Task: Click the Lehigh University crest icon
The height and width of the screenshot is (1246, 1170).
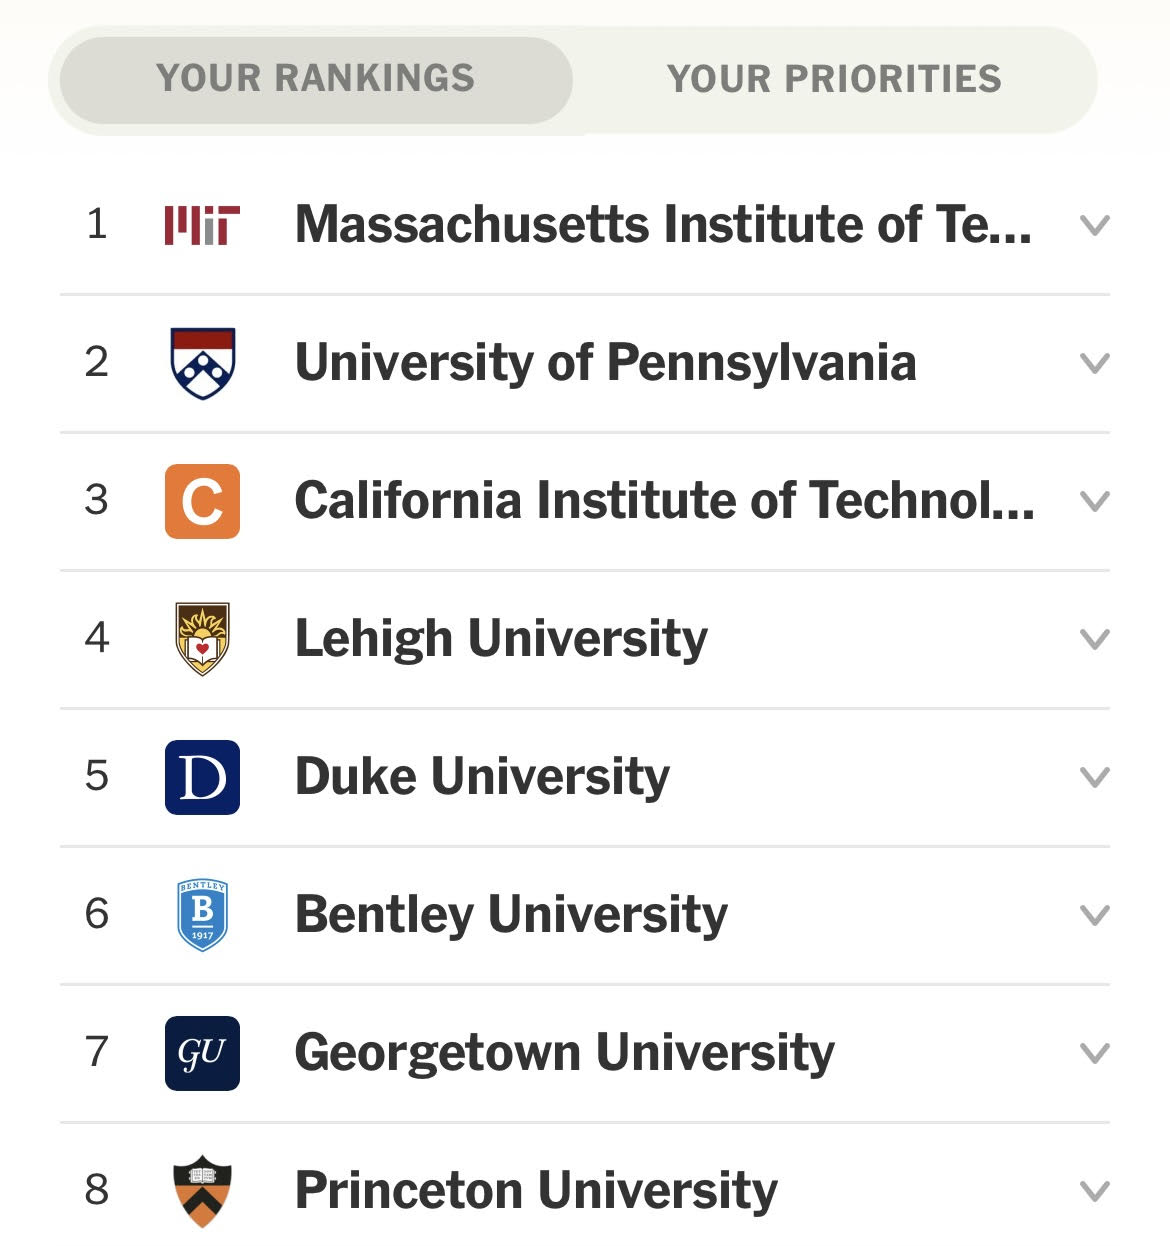Action: (202, 639)
